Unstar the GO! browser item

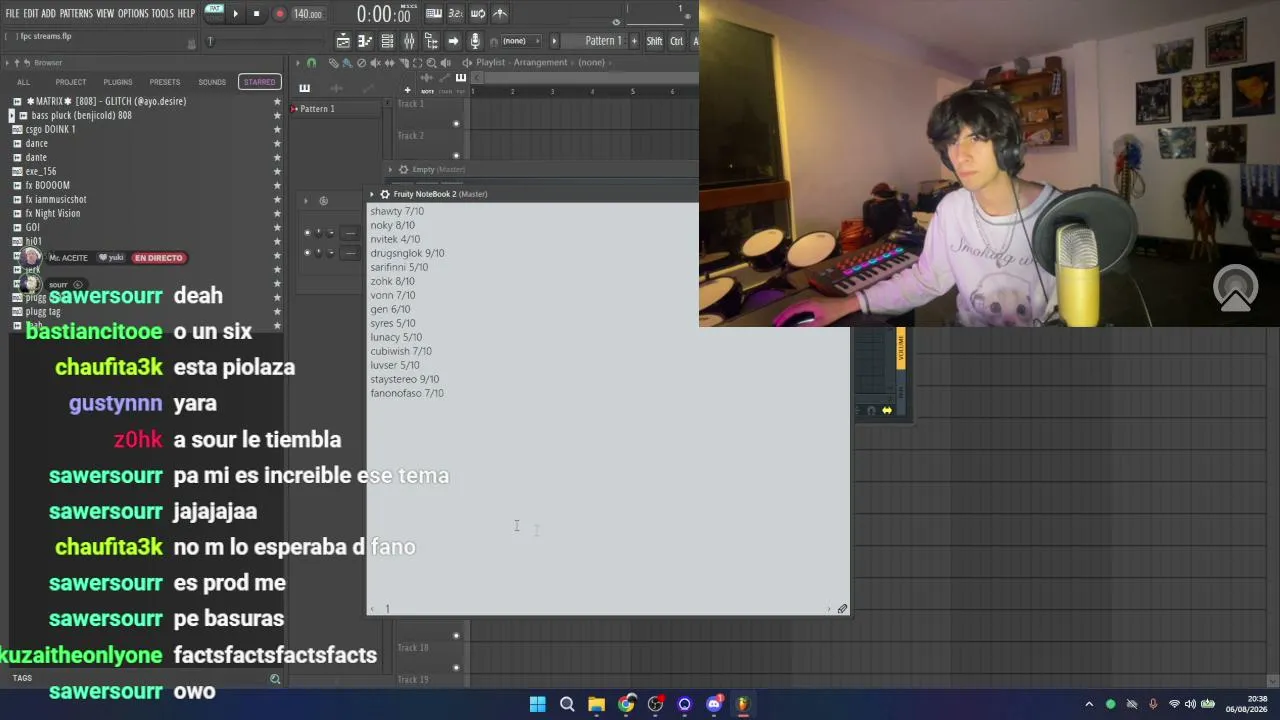(277, 227)
